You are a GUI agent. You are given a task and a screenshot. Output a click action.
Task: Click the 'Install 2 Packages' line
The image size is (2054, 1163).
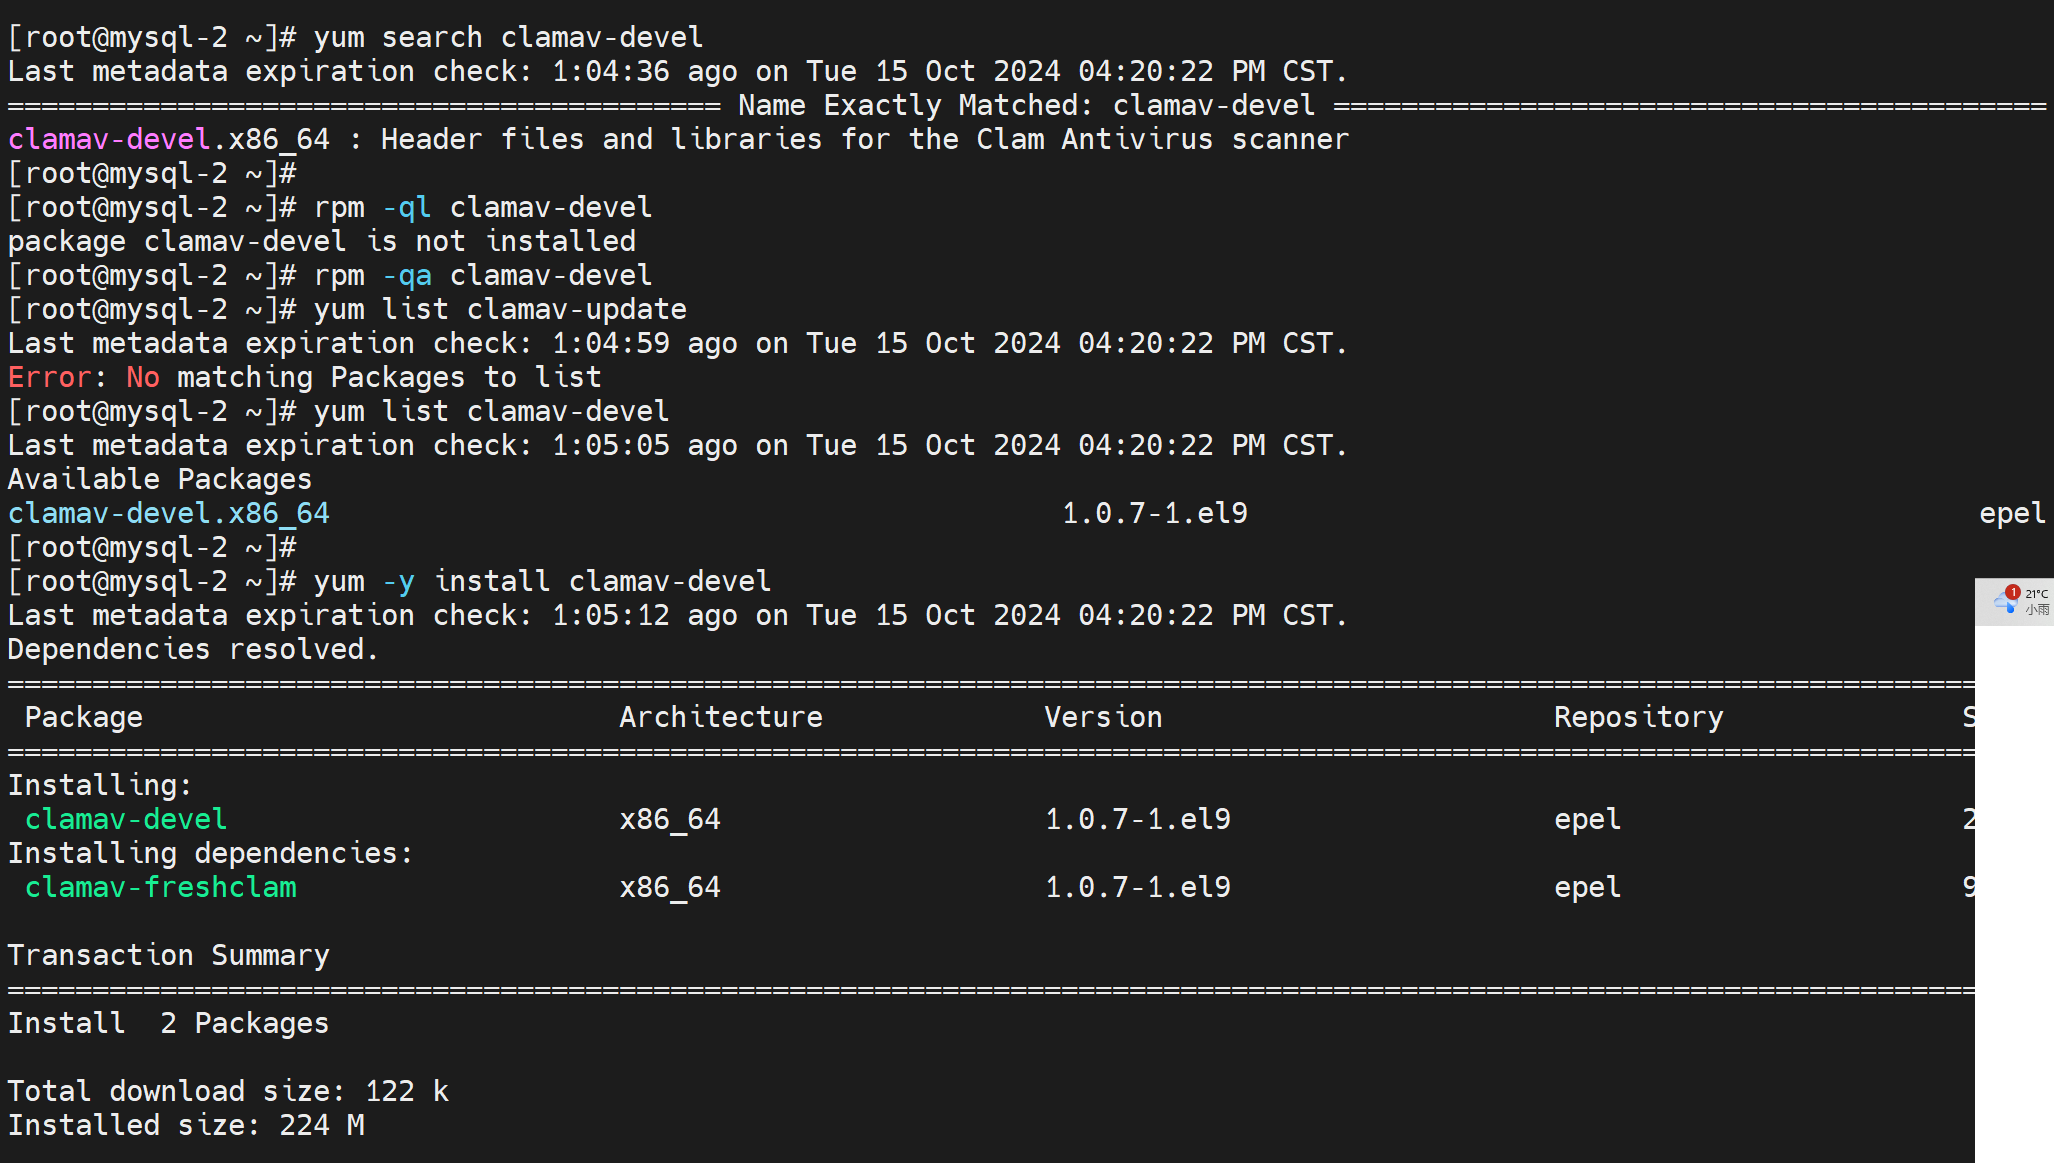click(168, 1023)
